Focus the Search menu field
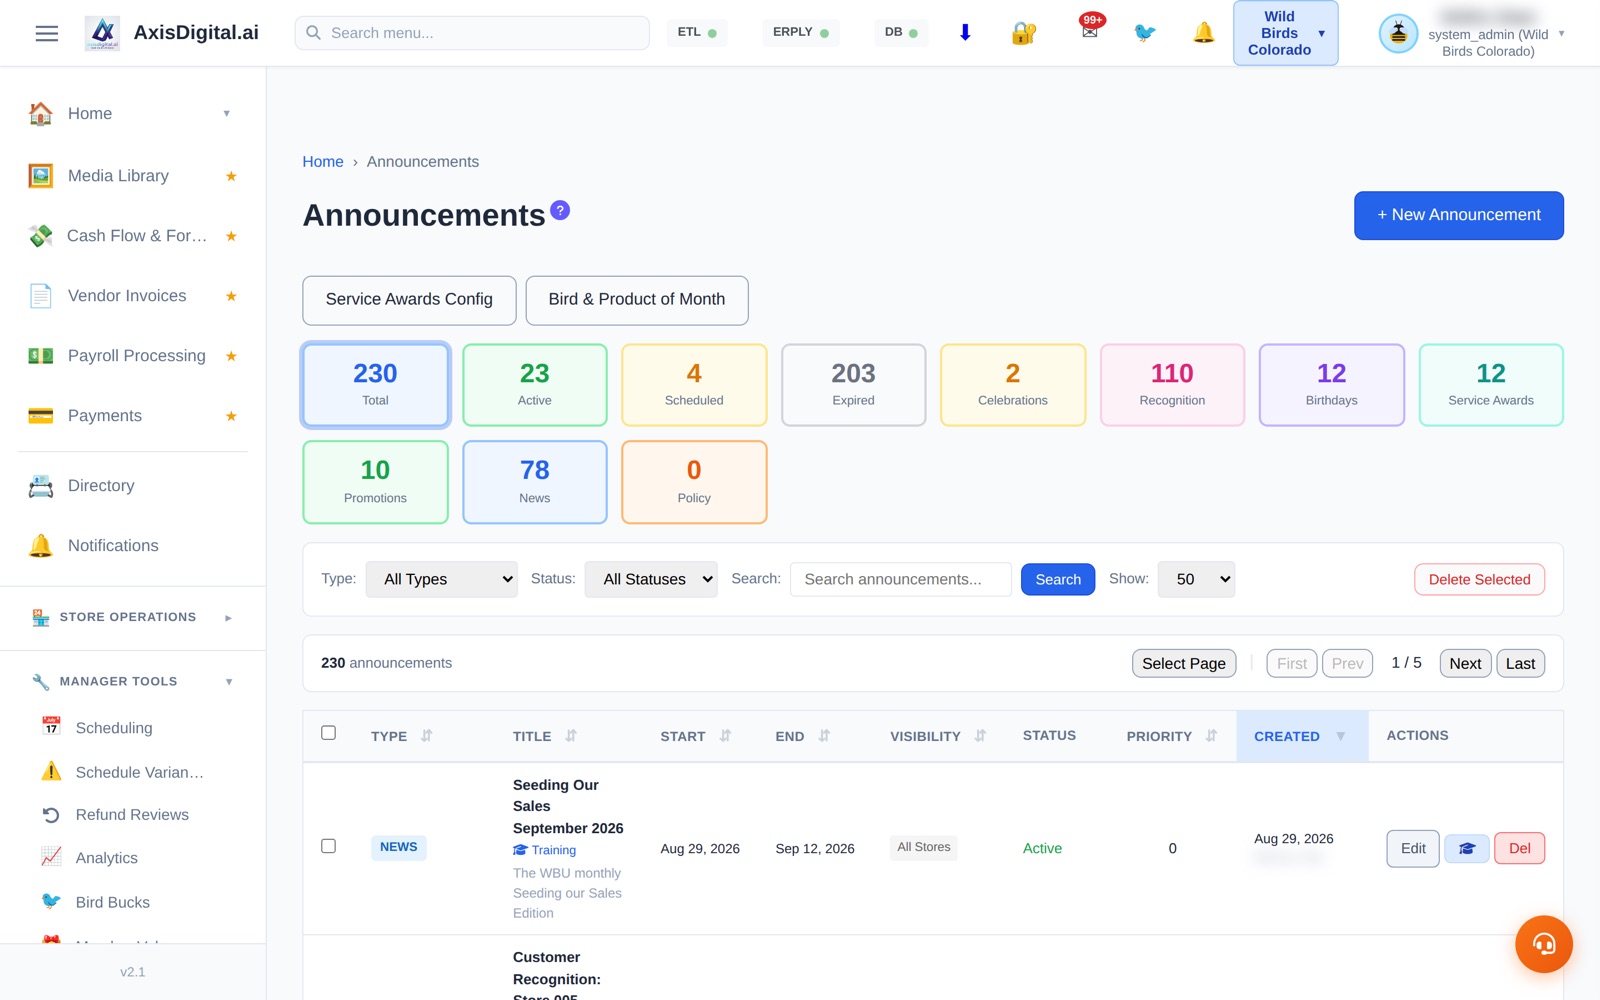 click(x=472, y=33)
